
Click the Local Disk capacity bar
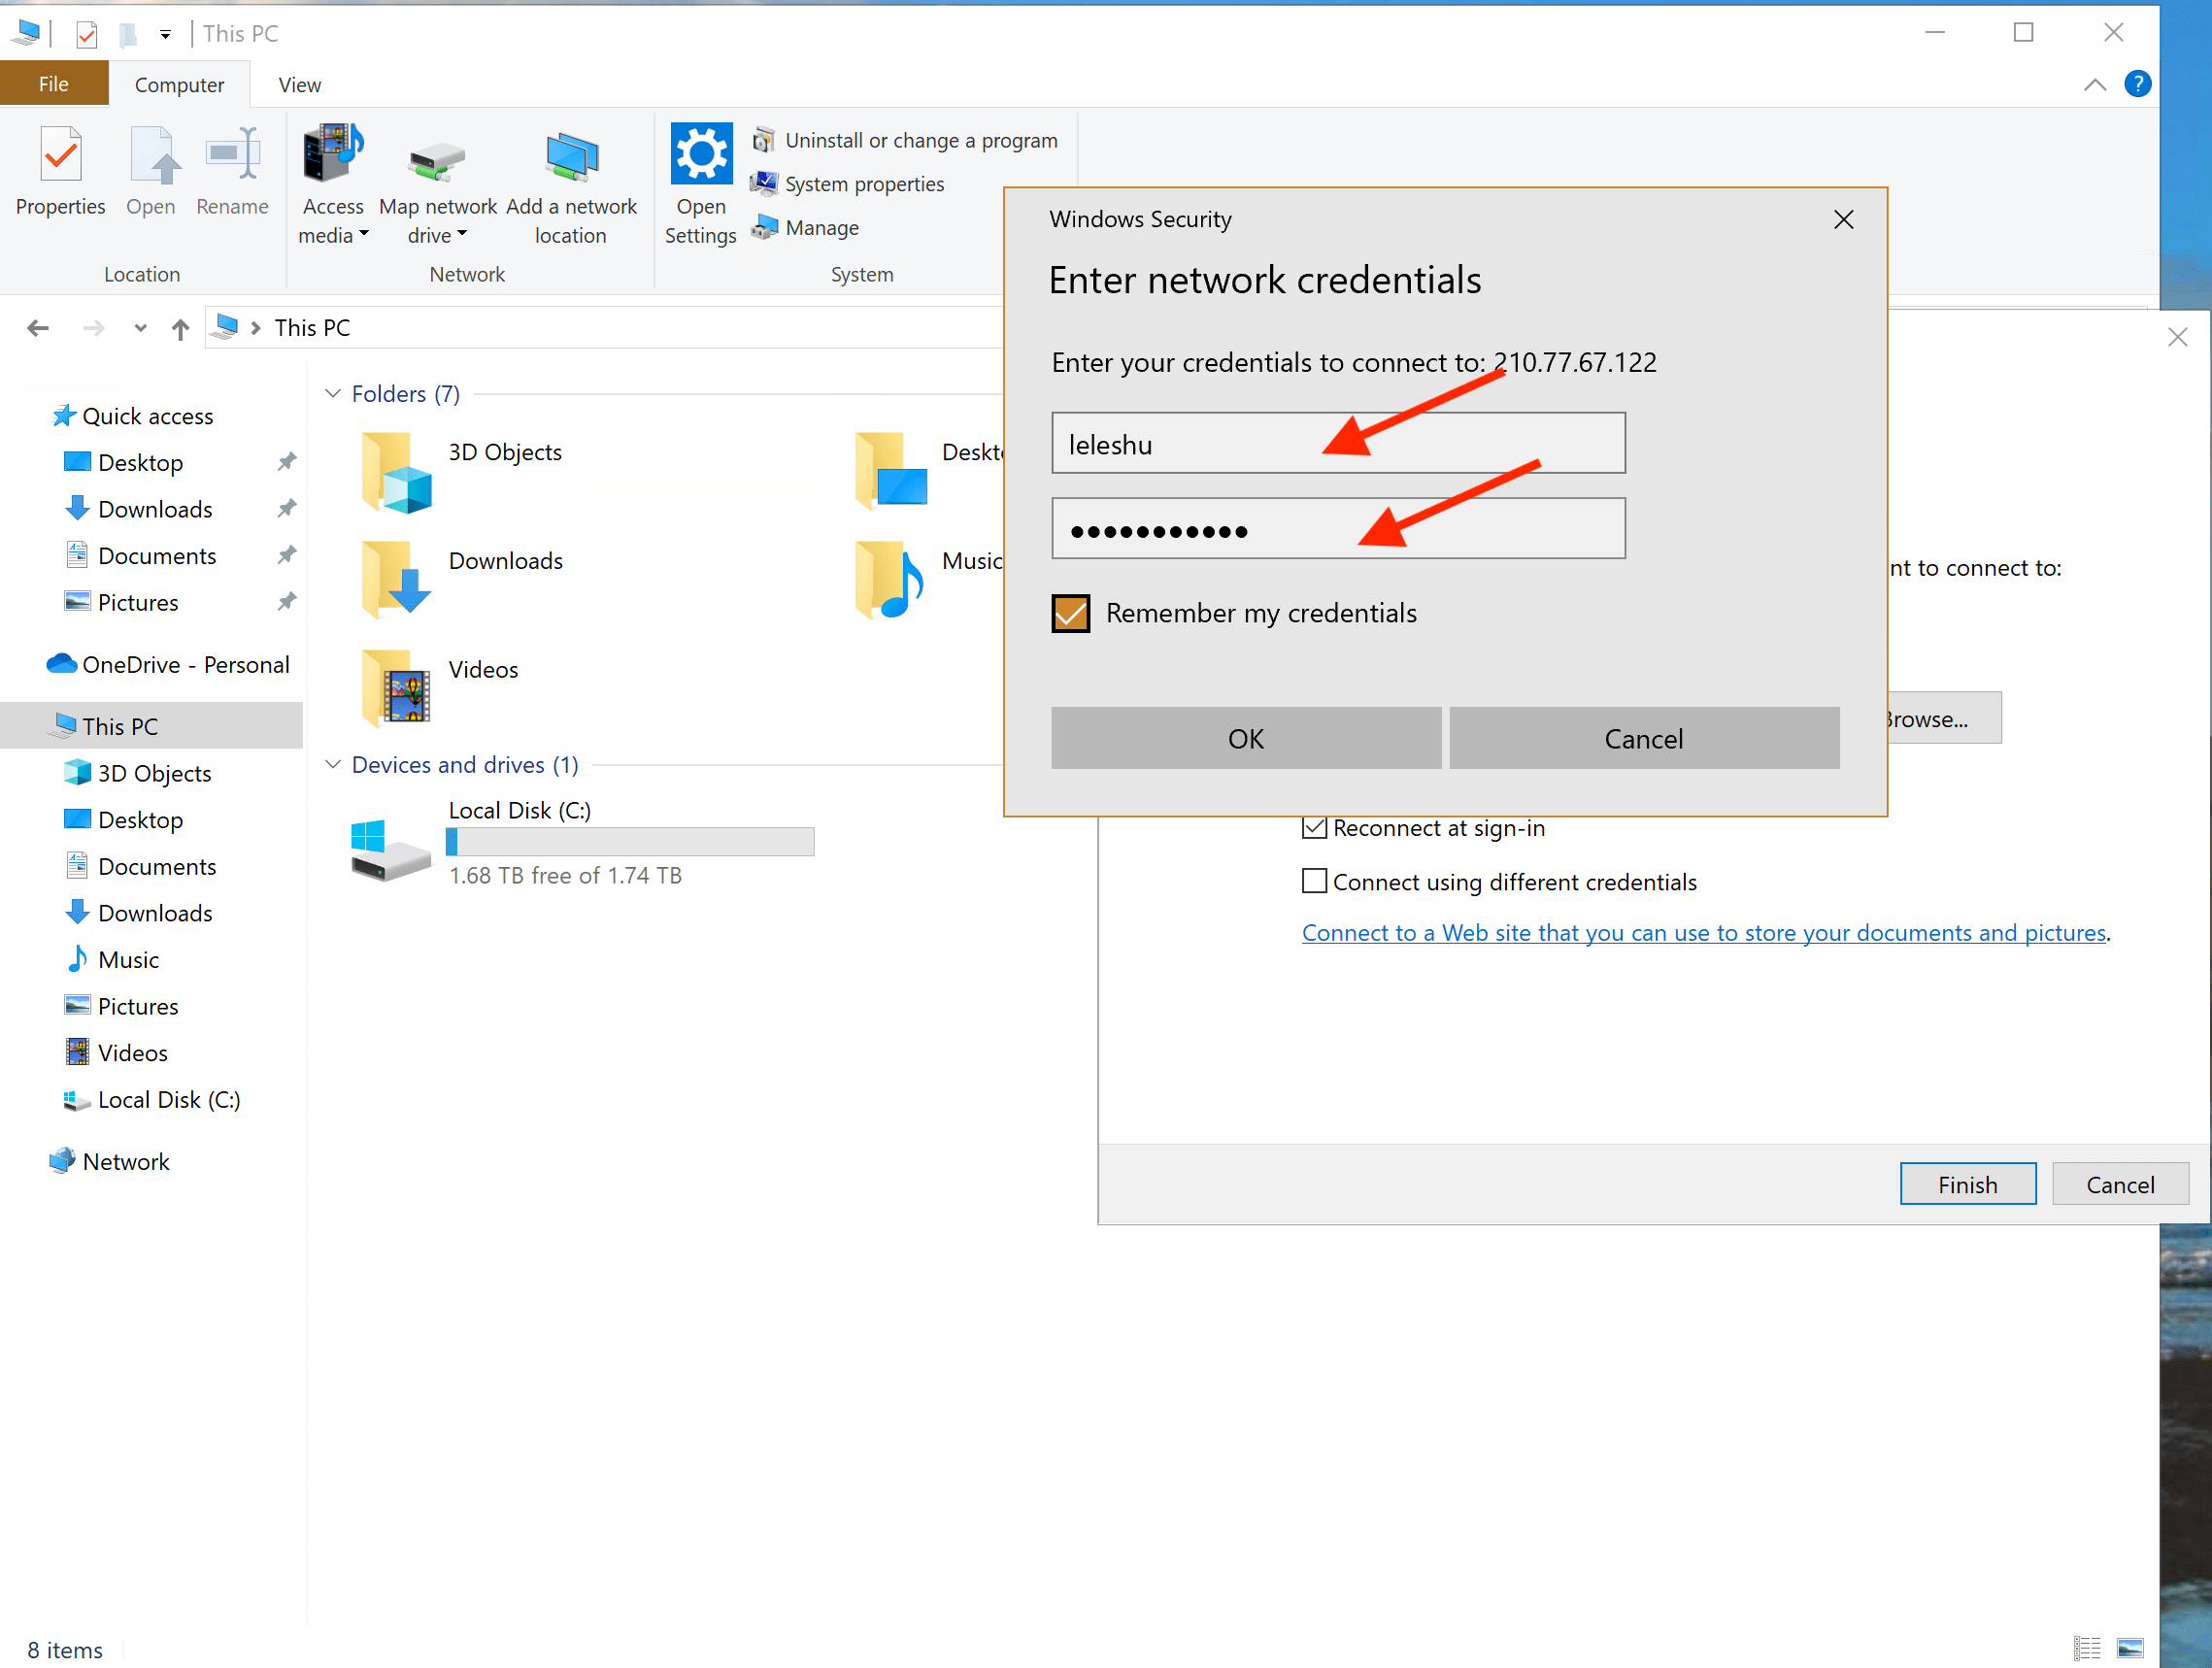tap(630, 842)
